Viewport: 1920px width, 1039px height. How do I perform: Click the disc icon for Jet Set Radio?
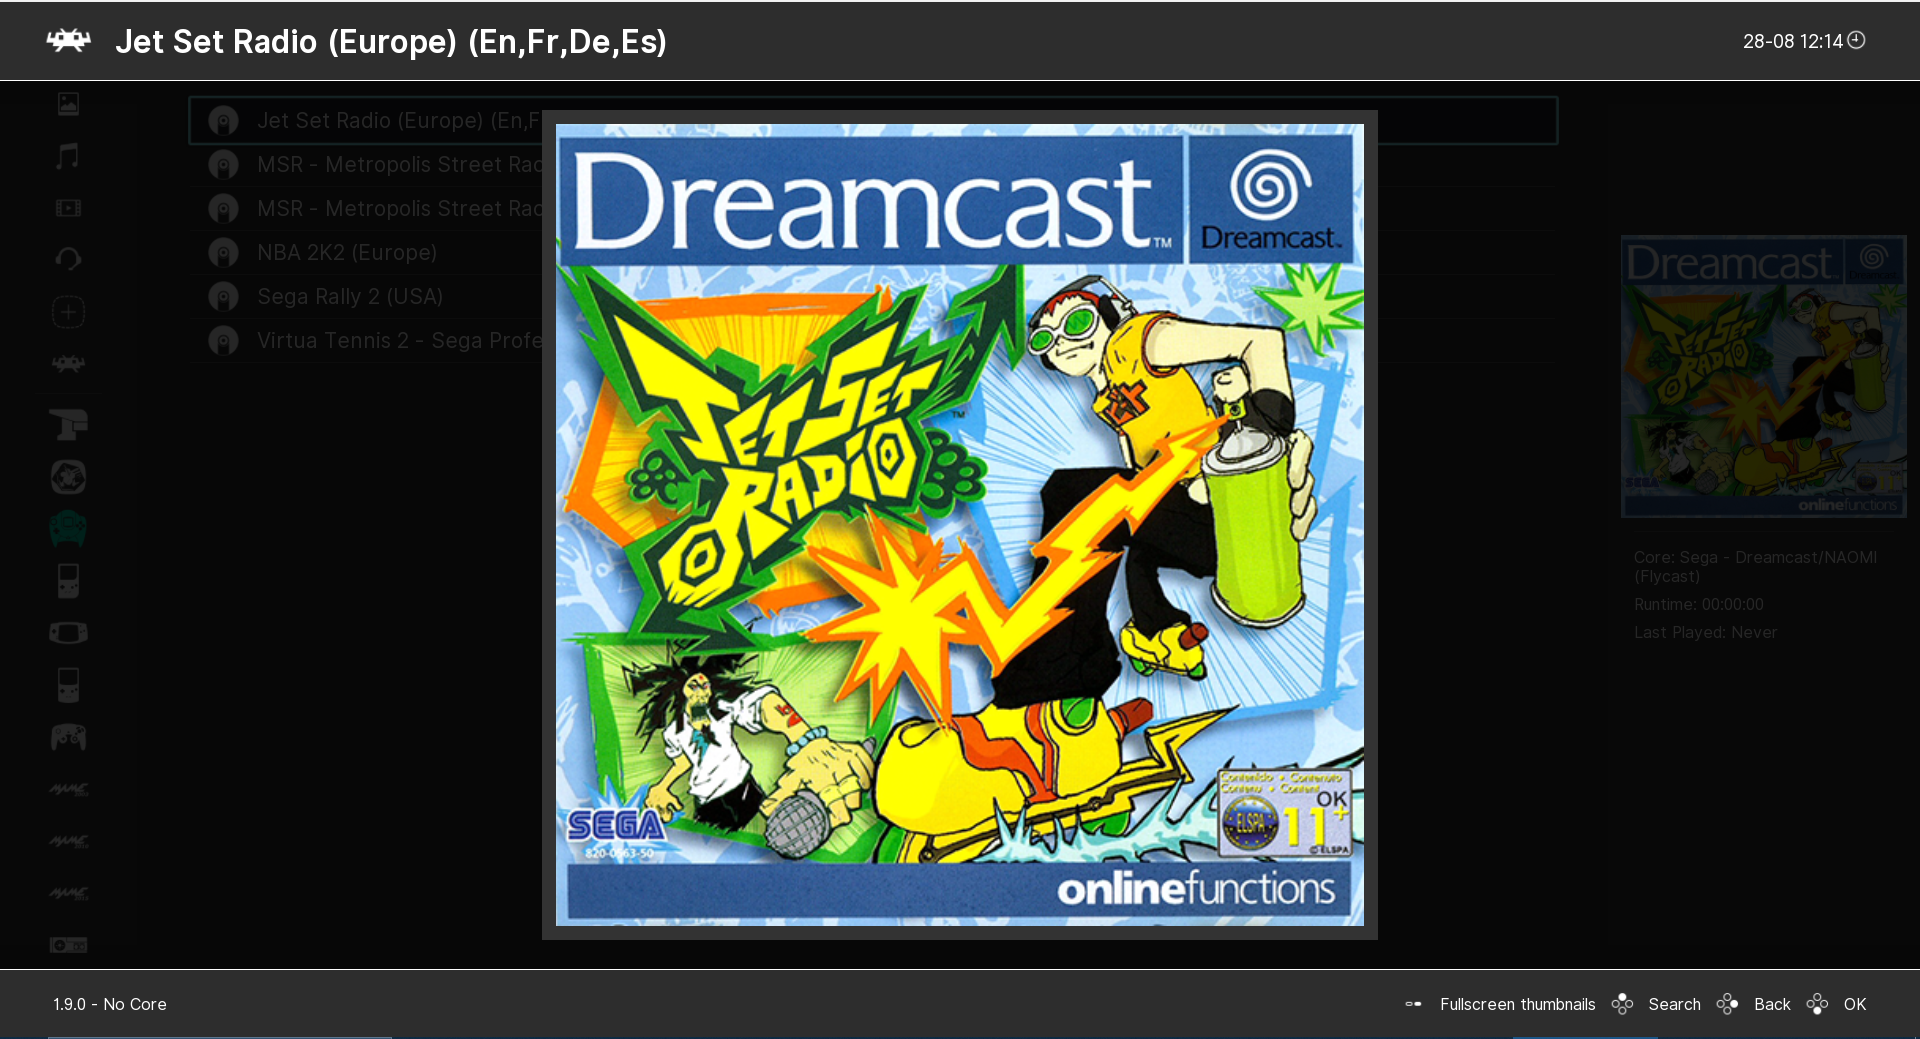pos(223,121)
